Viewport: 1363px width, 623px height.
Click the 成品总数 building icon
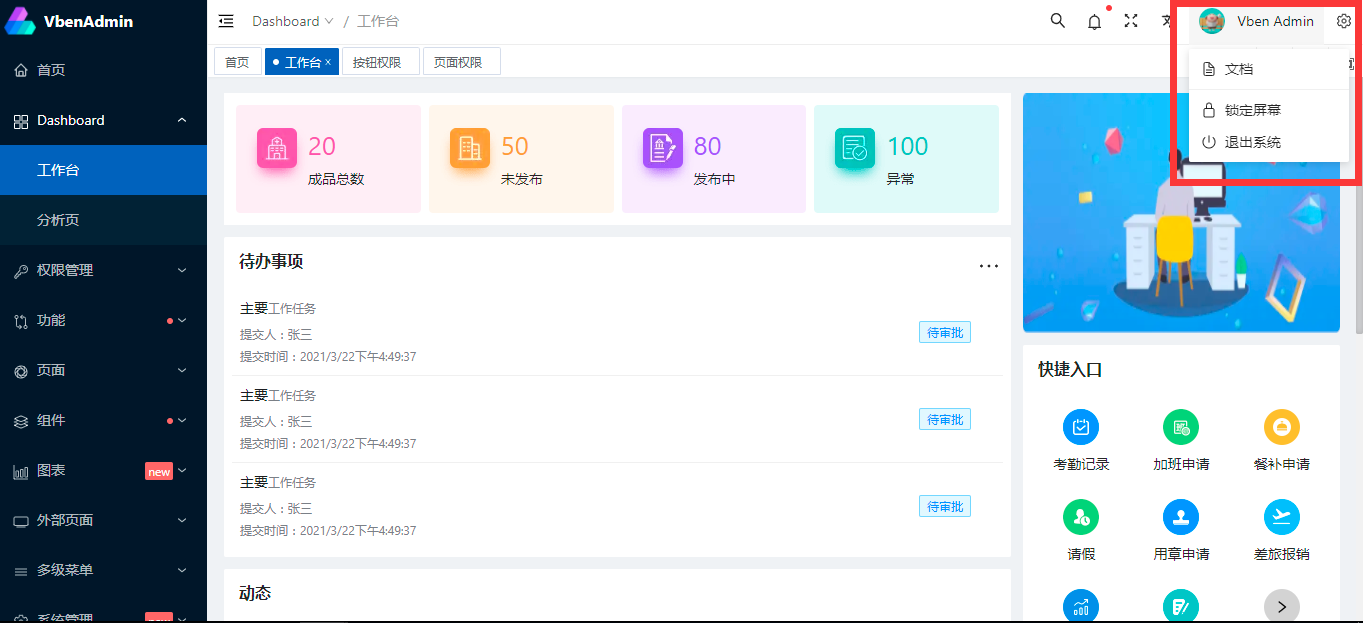[x=277, y=148]
